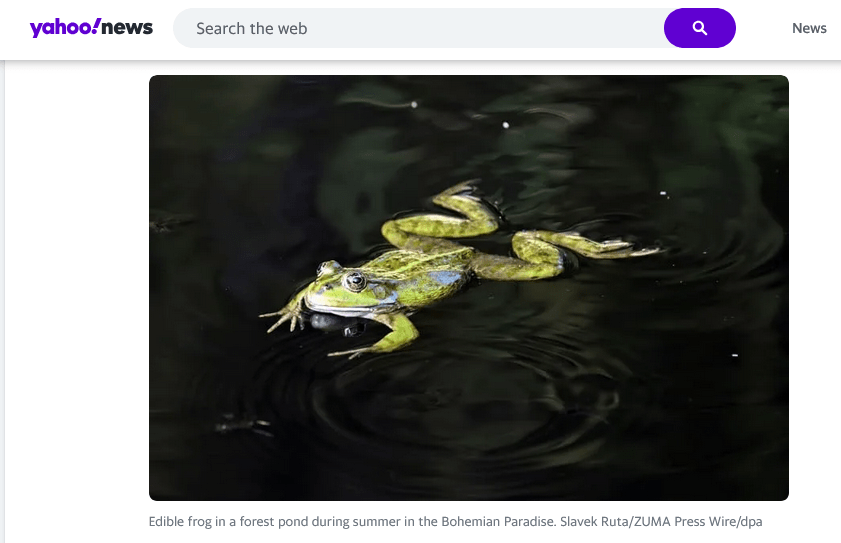Click the "news" word in the logo
The image size is (841, 543).
click(x=128, y=28)
